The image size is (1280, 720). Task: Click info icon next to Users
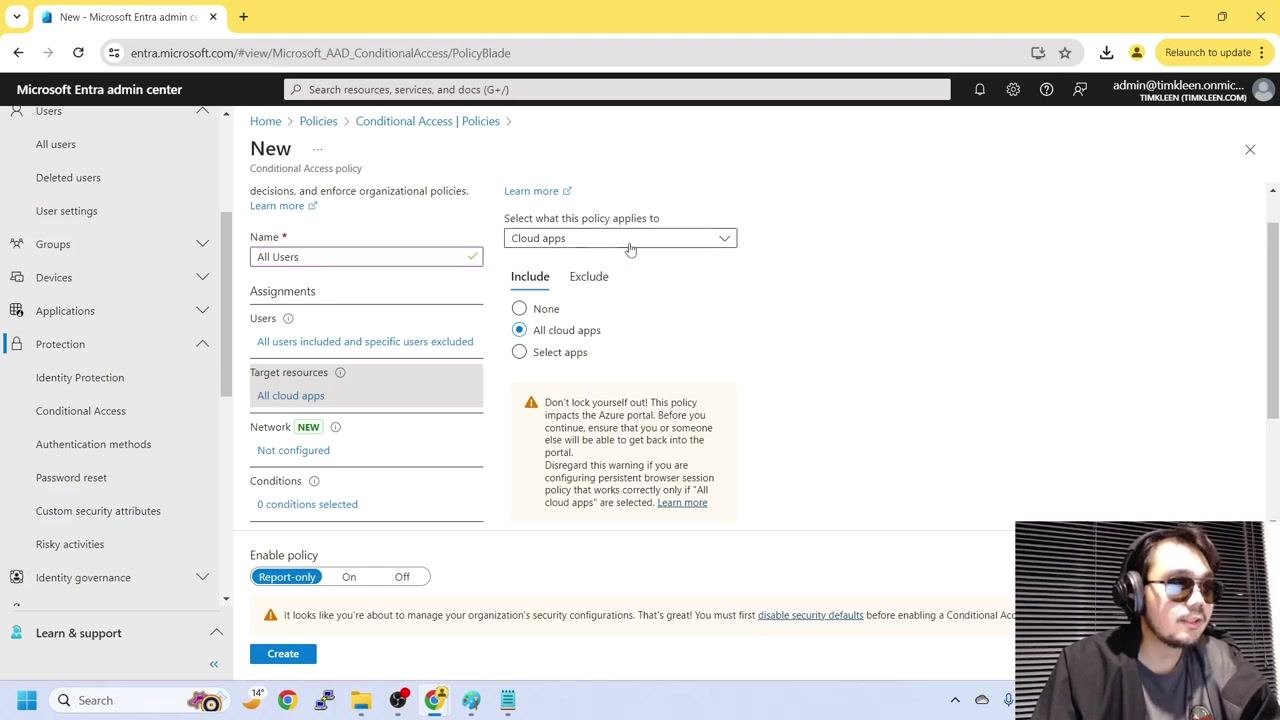[x=288, y=319]
